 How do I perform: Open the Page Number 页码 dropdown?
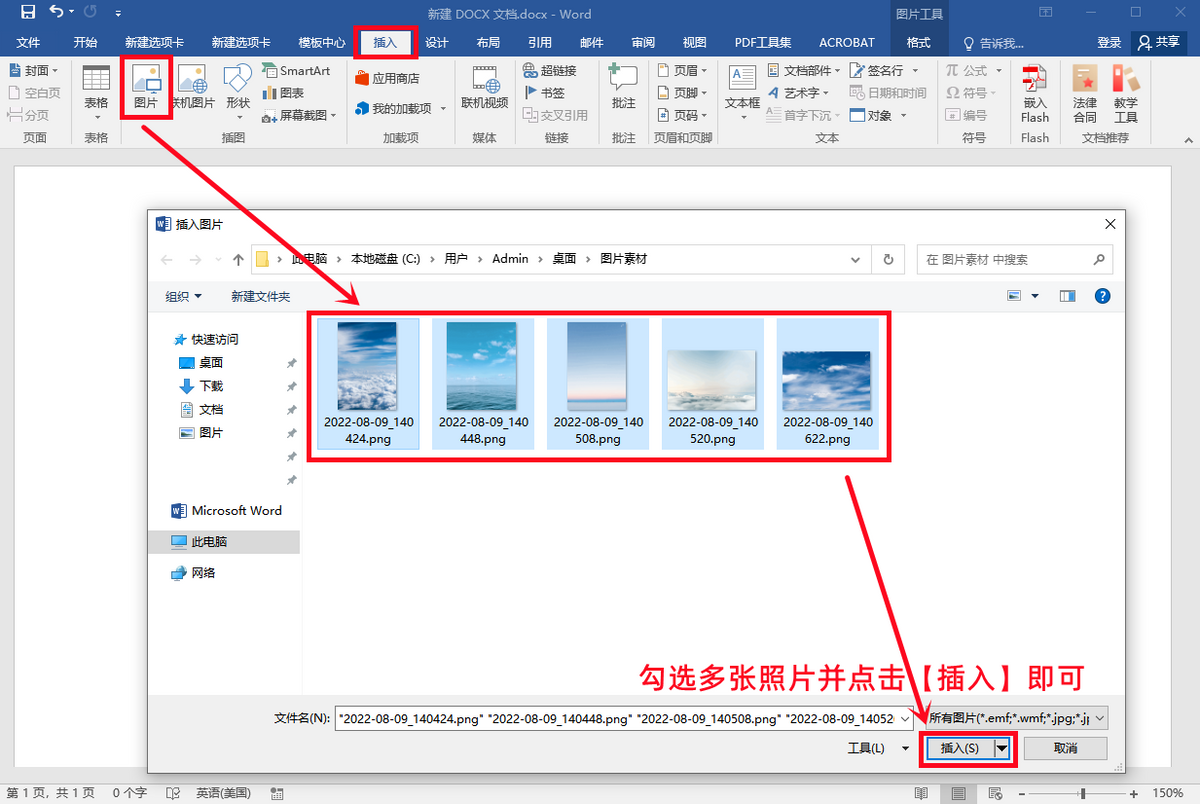coord(683,115)
